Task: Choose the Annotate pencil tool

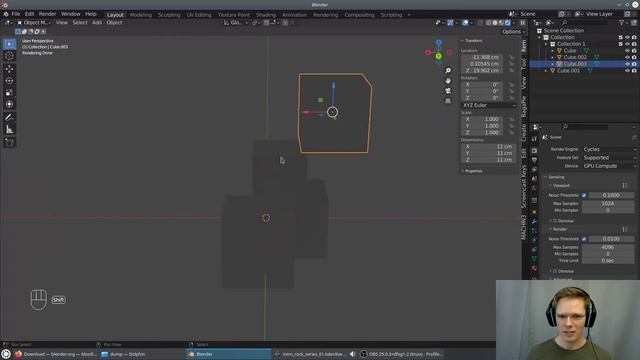Action: click(9, 118)
